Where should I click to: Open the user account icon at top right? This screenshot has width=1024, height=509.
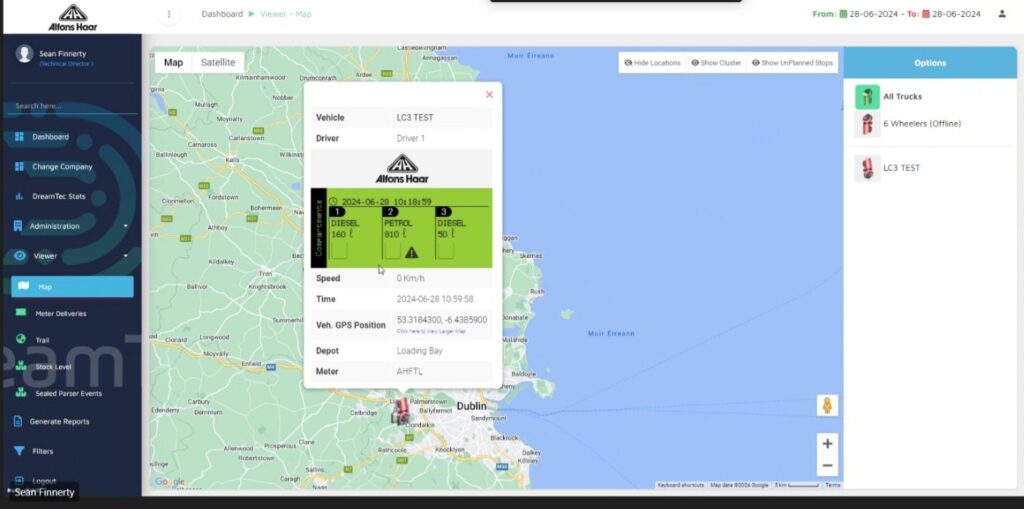click(1002, 14)
